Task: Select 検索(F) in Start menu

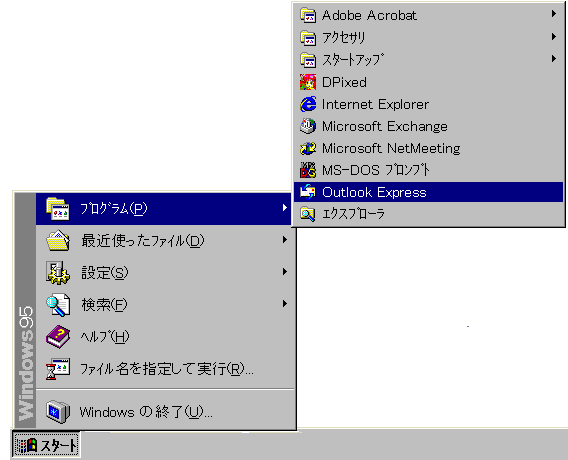Action: coord(165,304)
